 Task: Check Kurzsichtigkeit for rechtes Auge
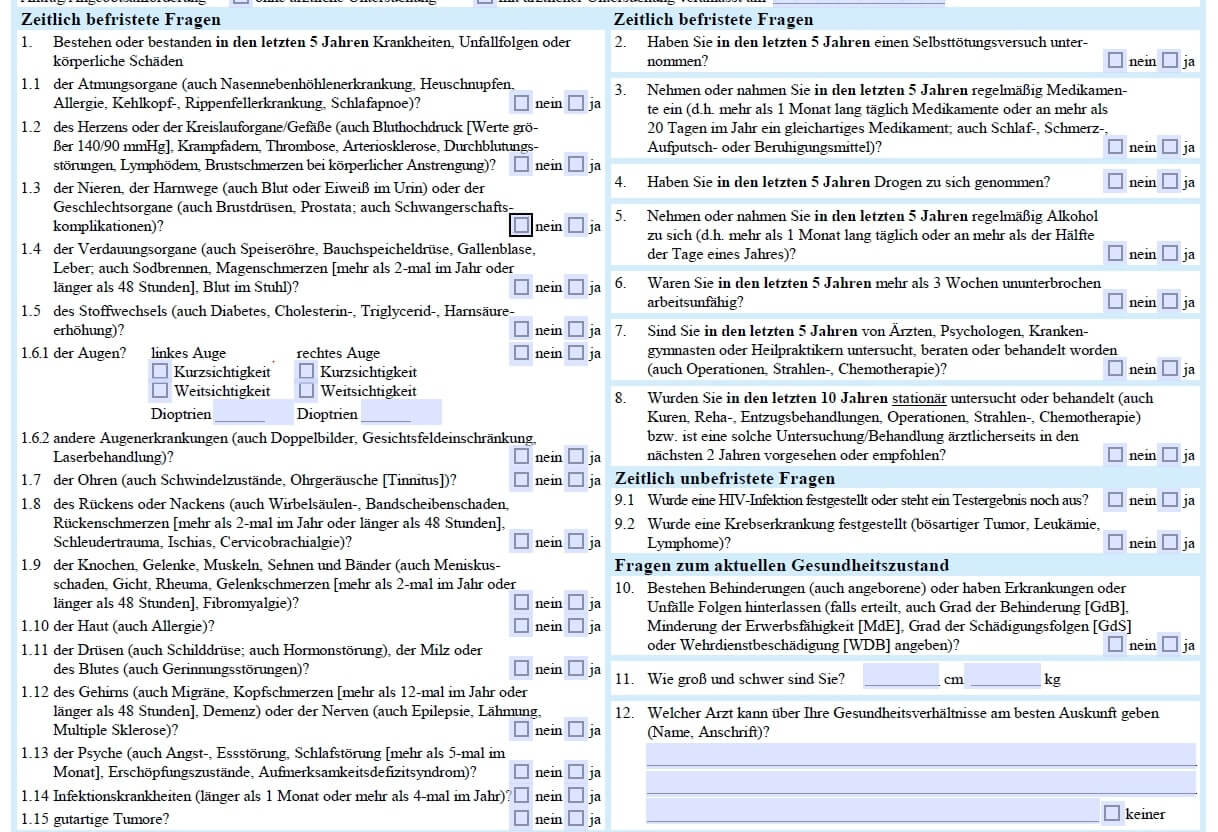[x=306, y=371]
